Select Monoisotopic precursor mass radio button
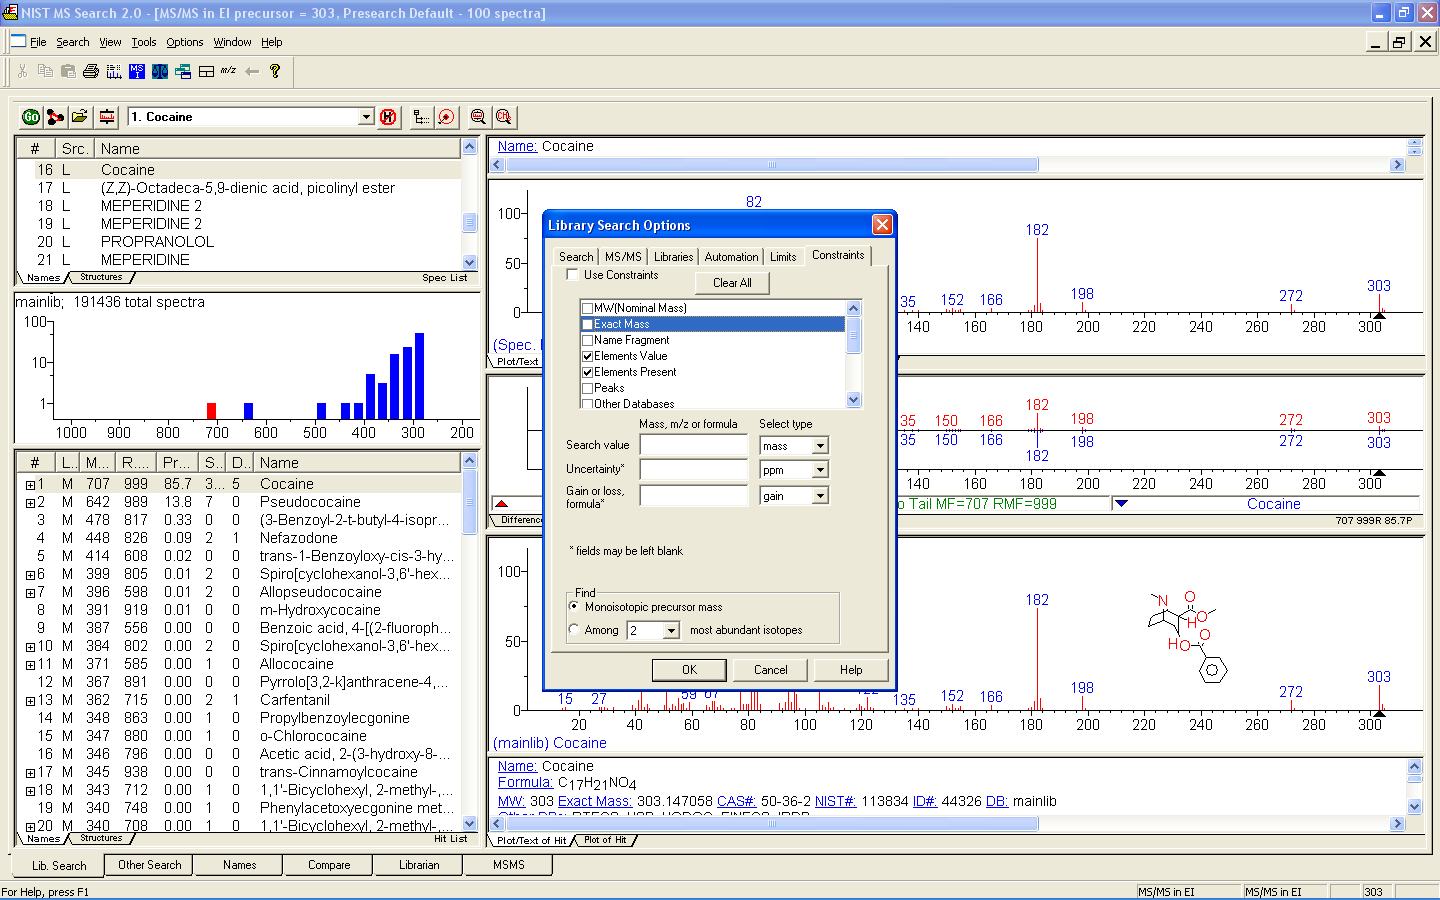Viewport: 1440px width, 900px height. [x=574, y=607]
